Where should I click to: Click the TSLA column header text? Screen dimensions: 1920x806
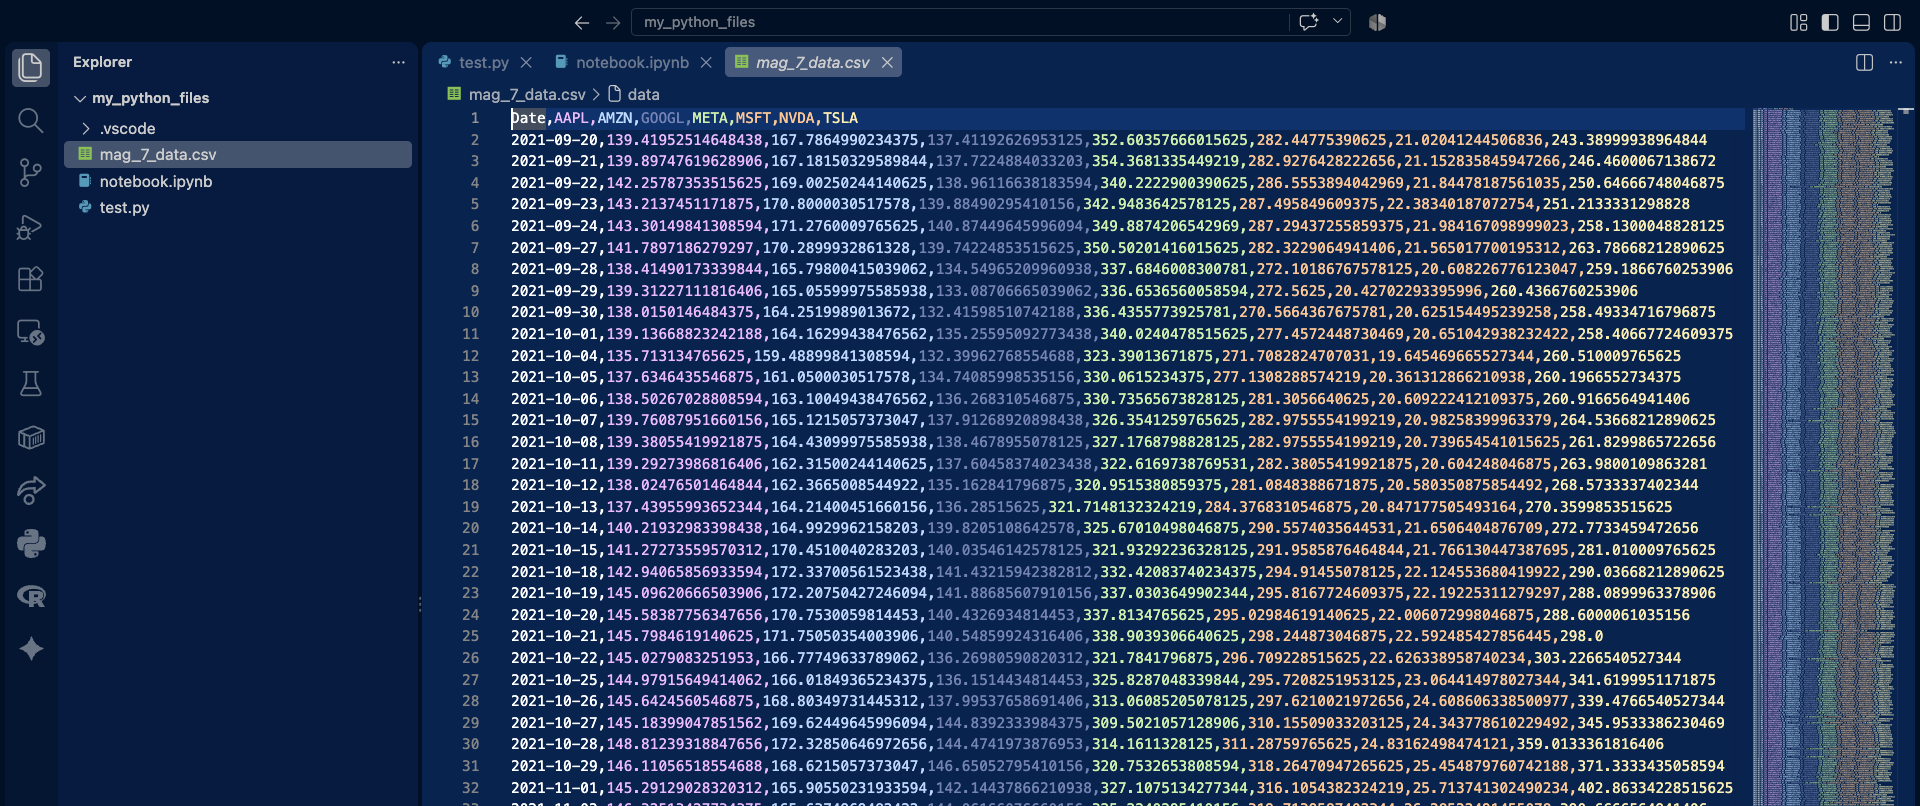click(x=840, y=118)
